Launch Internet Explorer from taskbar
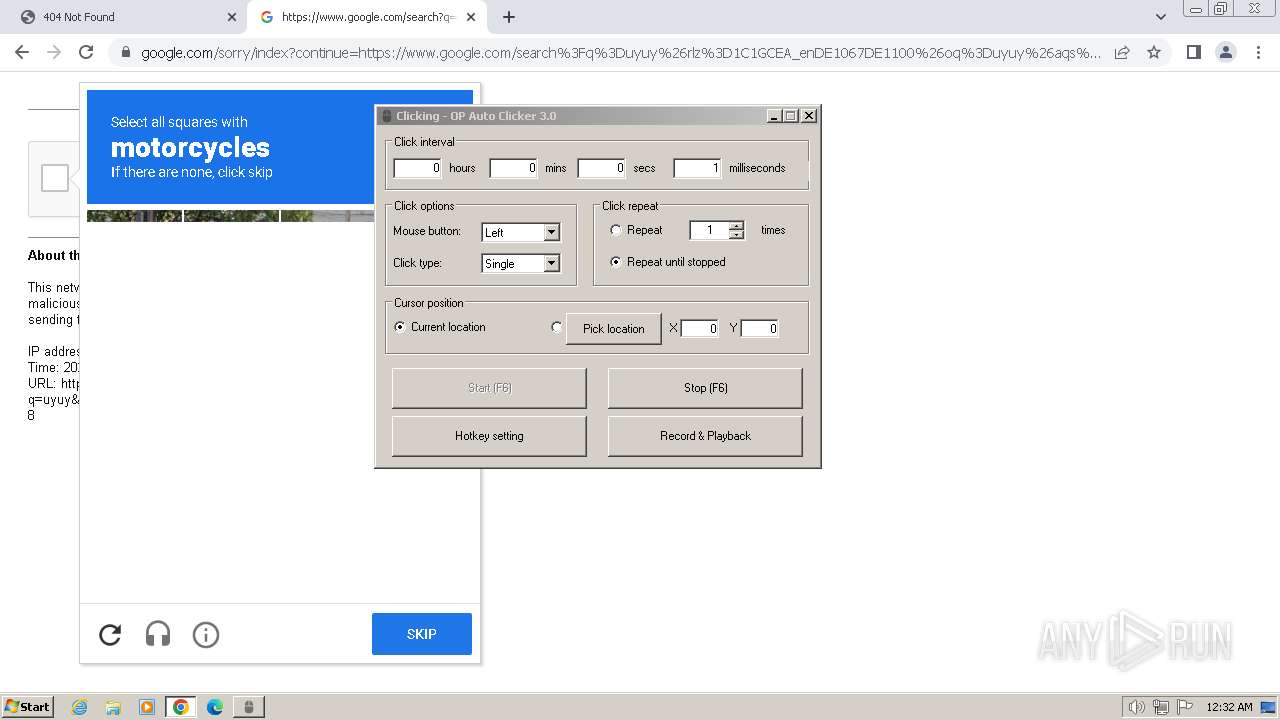 pos(79,707)
